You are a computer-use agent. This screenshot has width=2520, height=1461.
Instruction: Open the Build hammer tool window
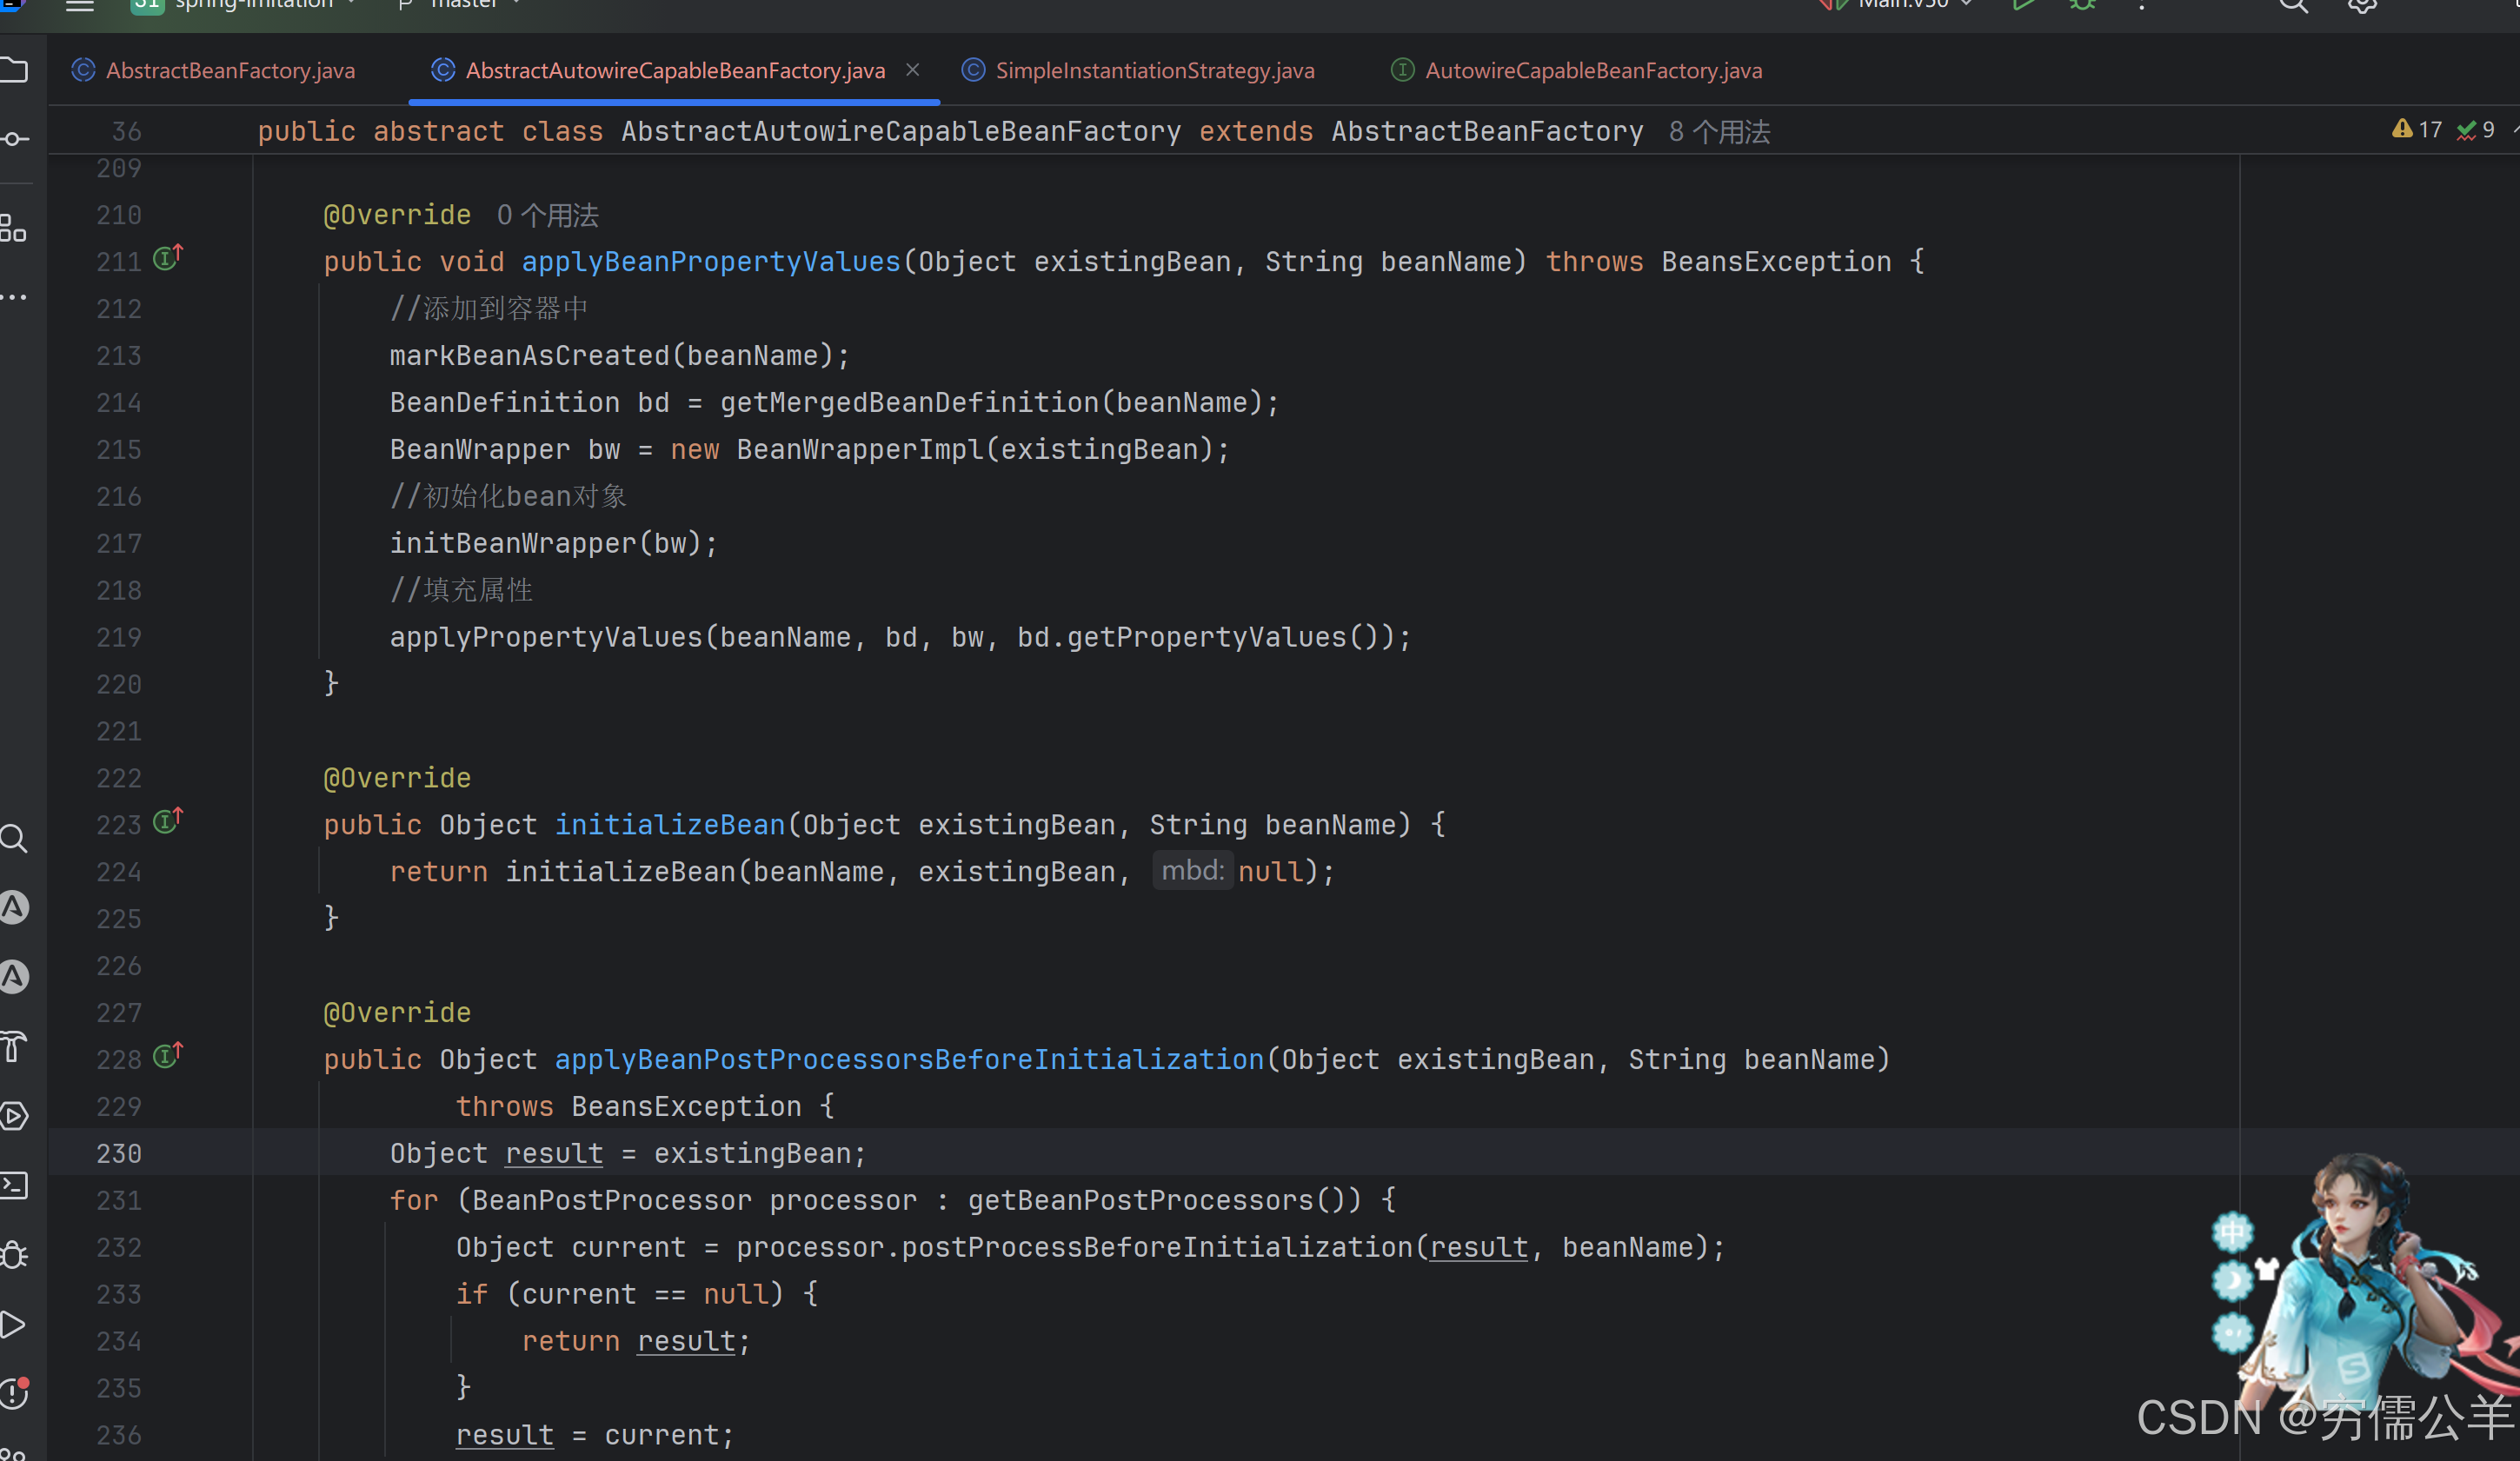(x=14, y=1047)
